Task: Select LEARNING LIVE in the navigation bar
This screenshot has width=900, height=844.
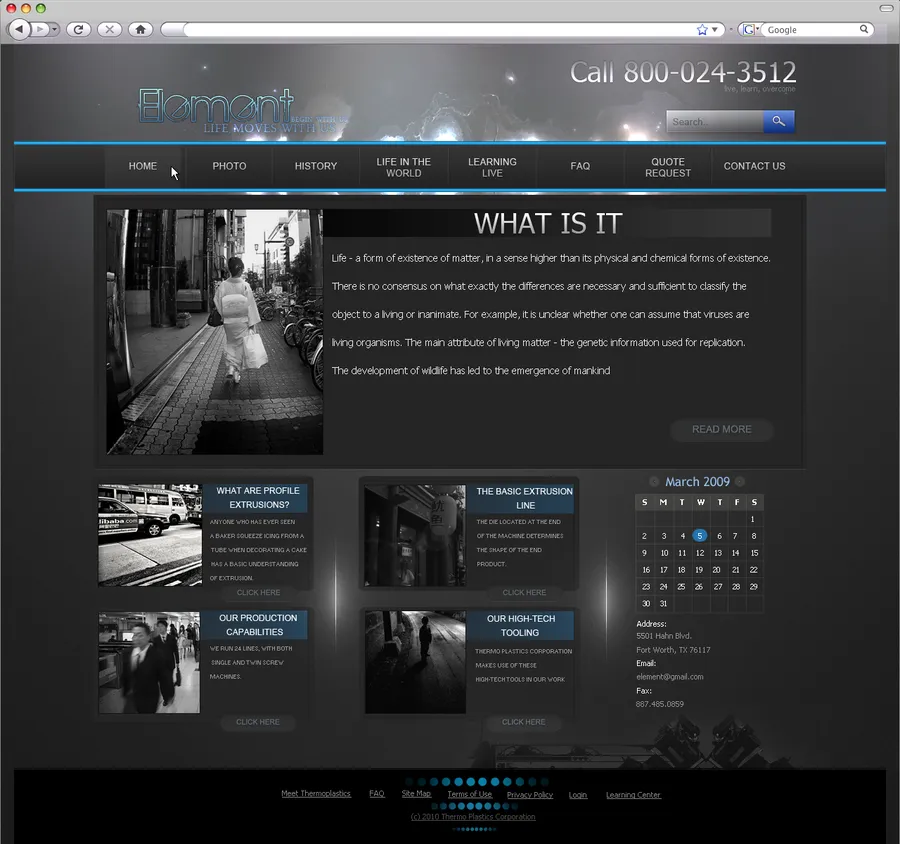Action: pyautogui.click(x=492, y=167)
